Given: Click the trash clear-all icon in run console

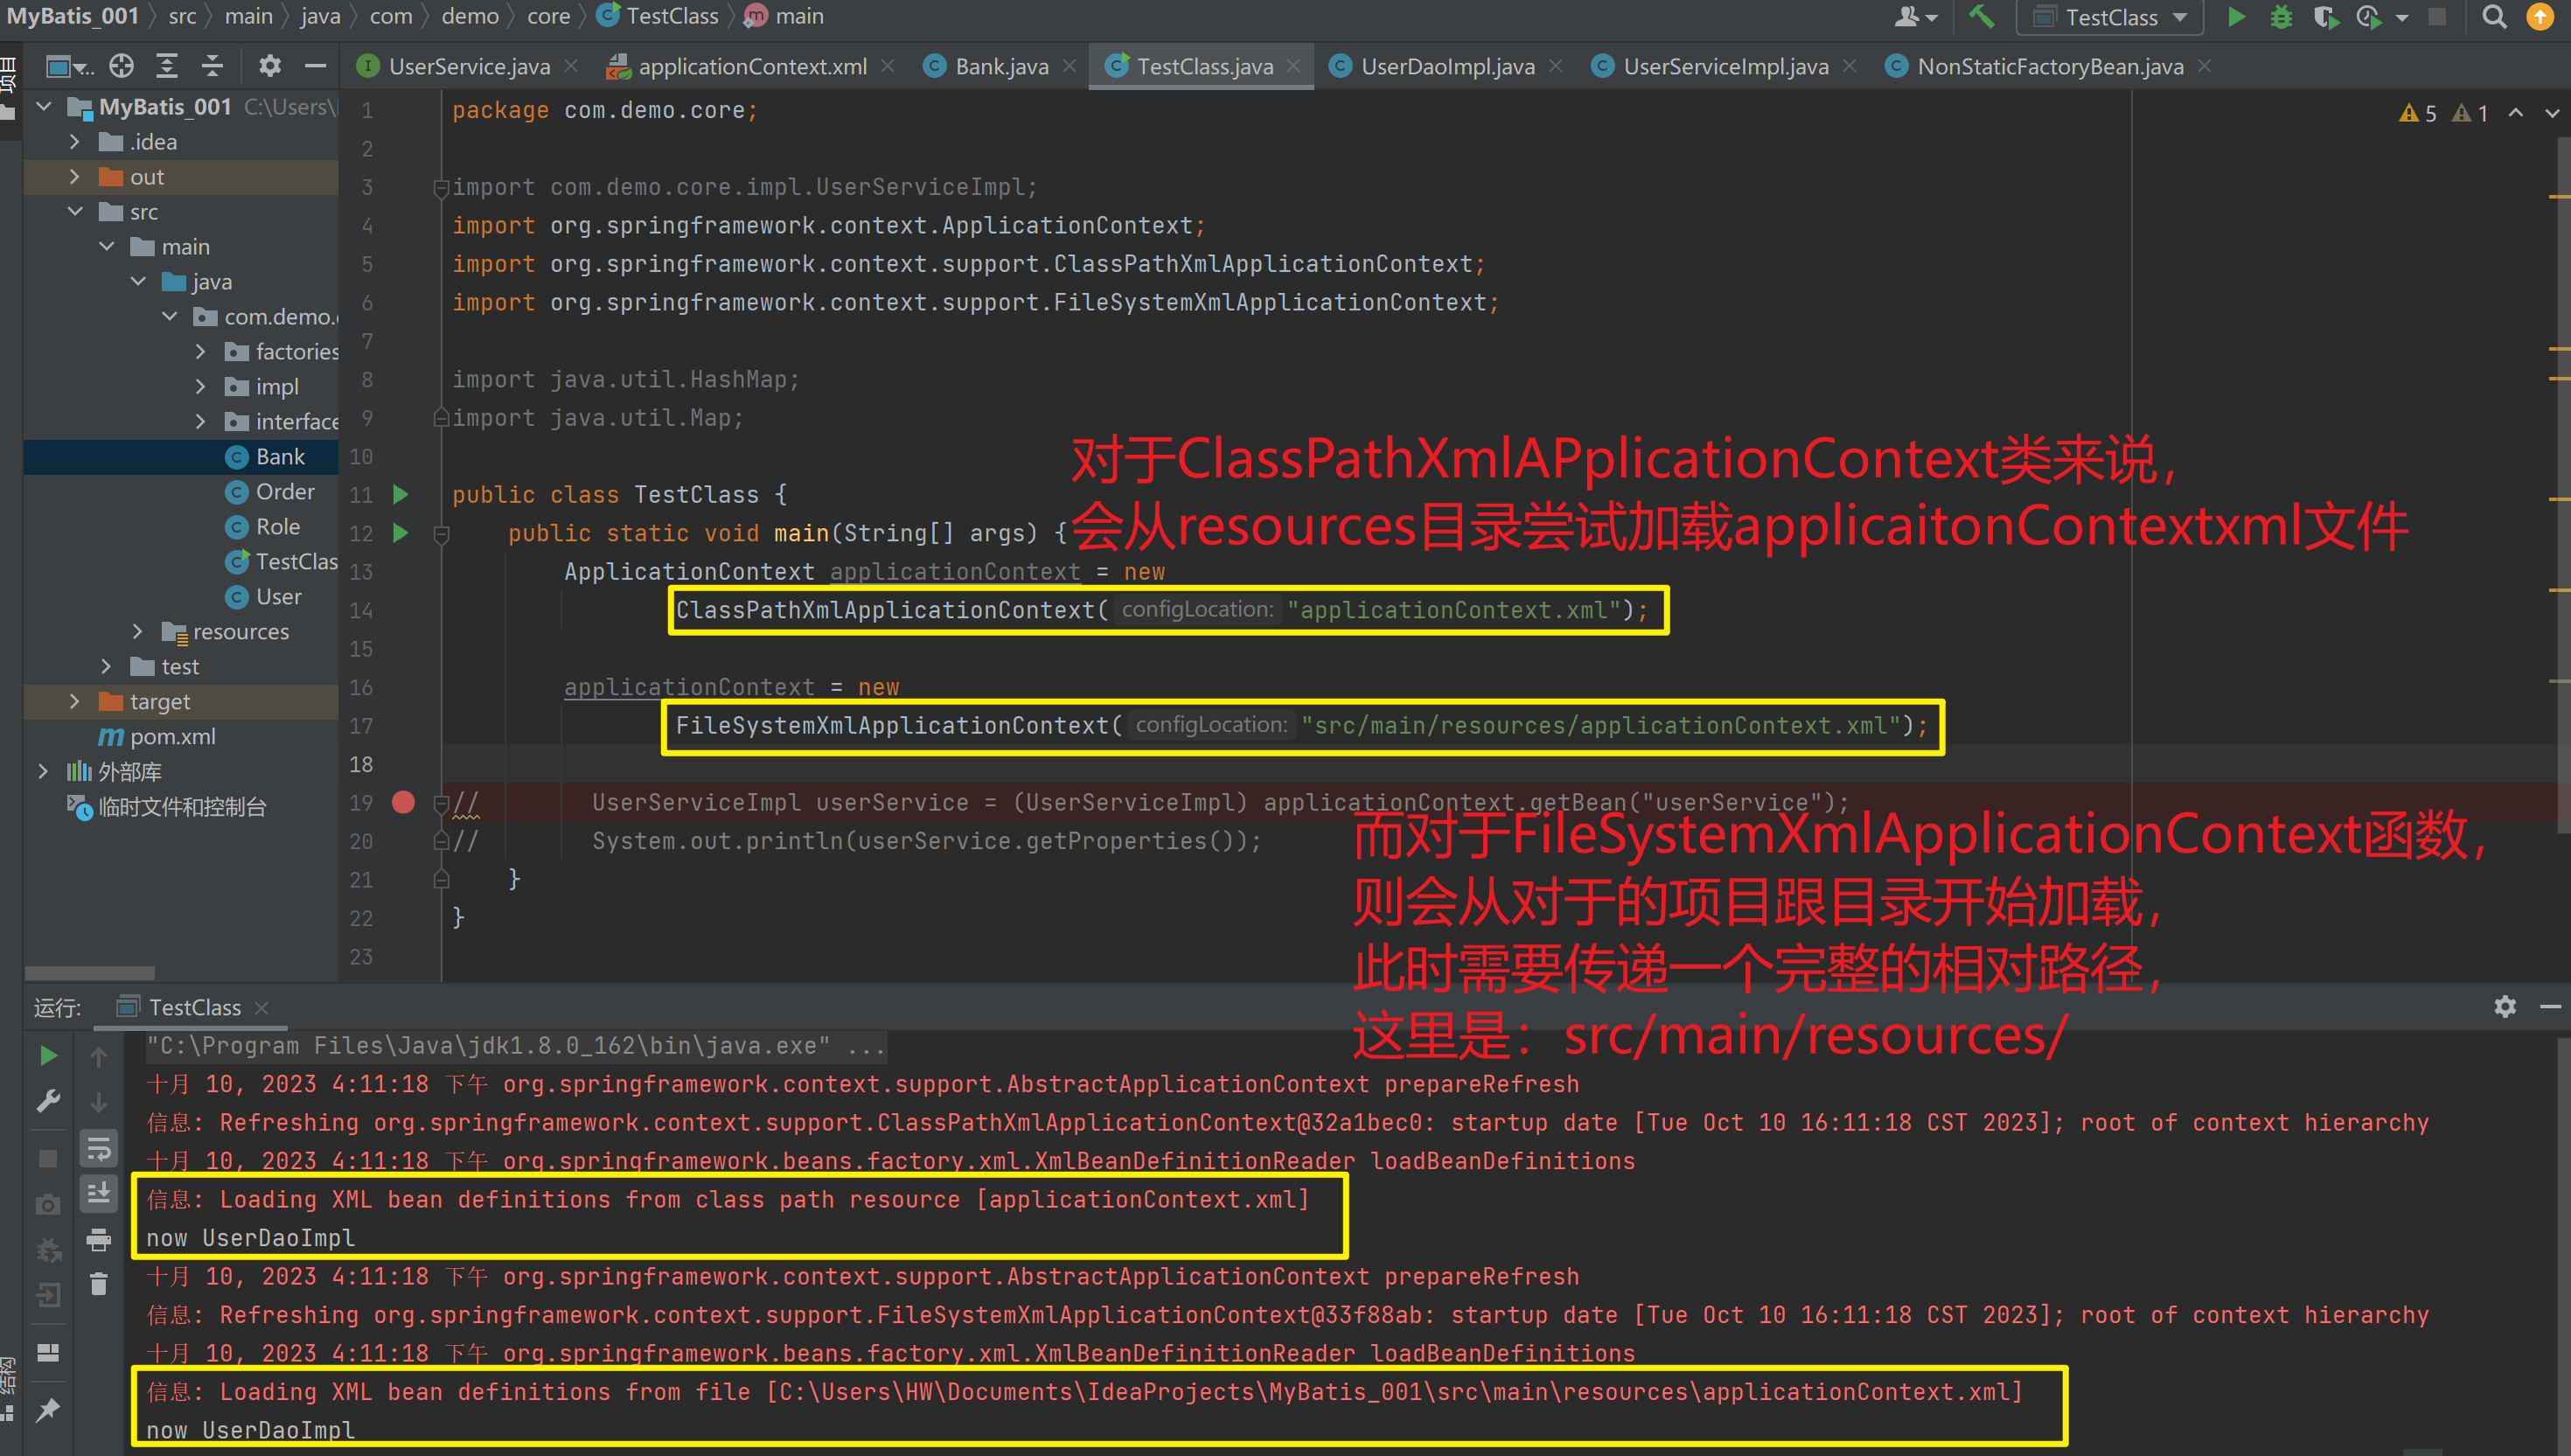Looking at the screenshot, I should click(x=98, y=1284).
